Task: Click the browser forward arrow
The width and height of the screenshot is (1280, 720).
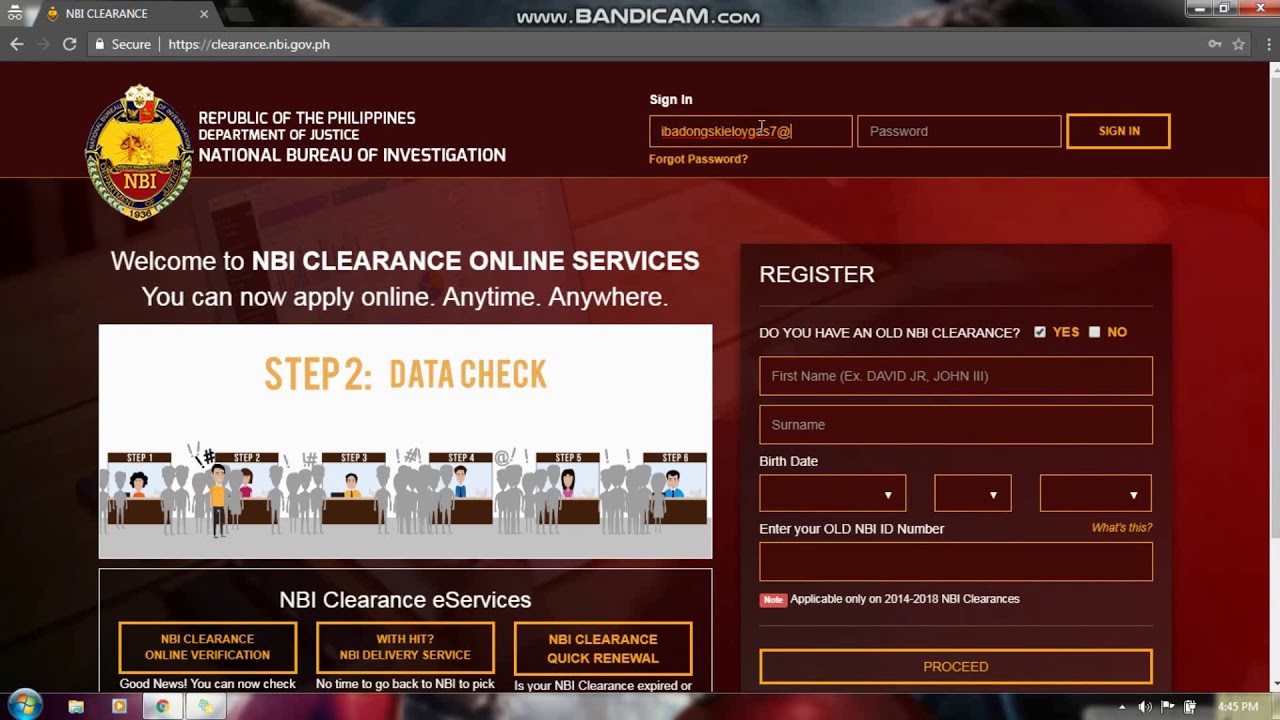Action: (43, 44)
